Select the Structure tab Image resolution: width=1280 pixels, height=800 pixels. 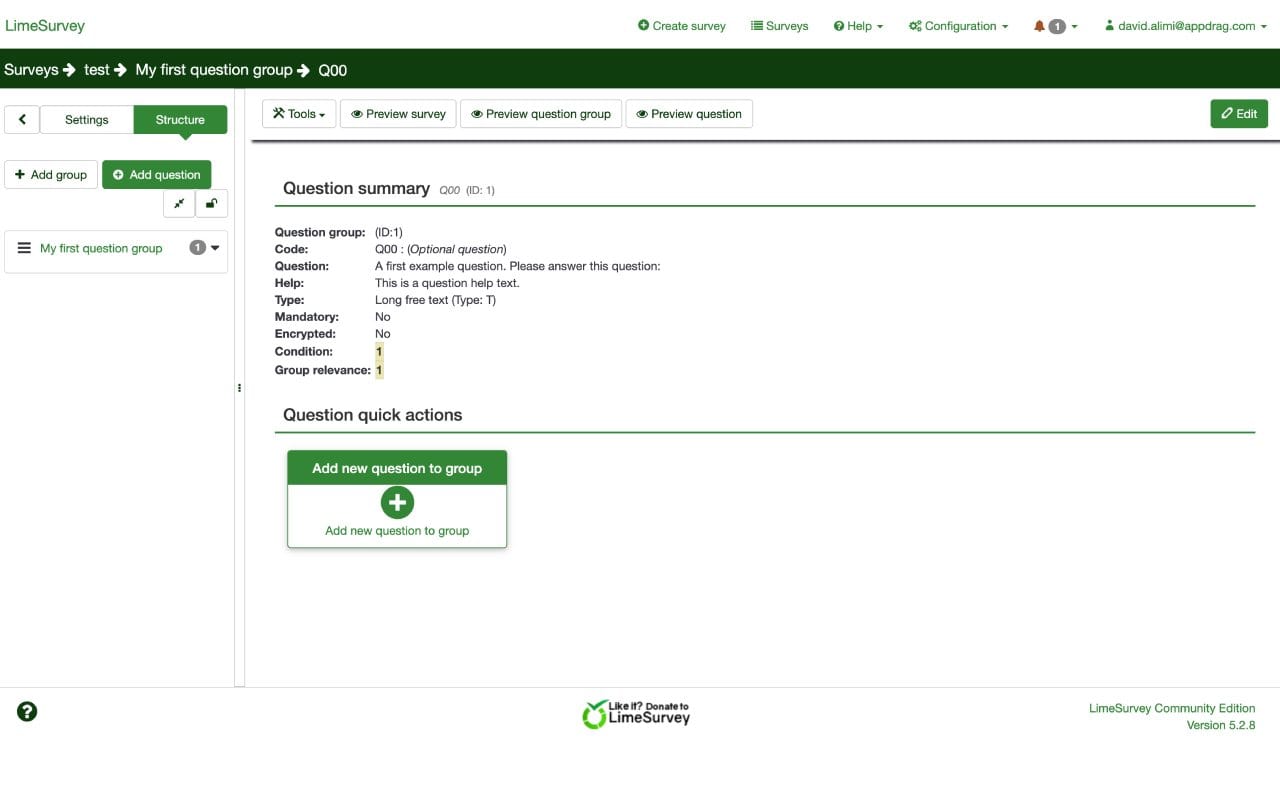180,119
